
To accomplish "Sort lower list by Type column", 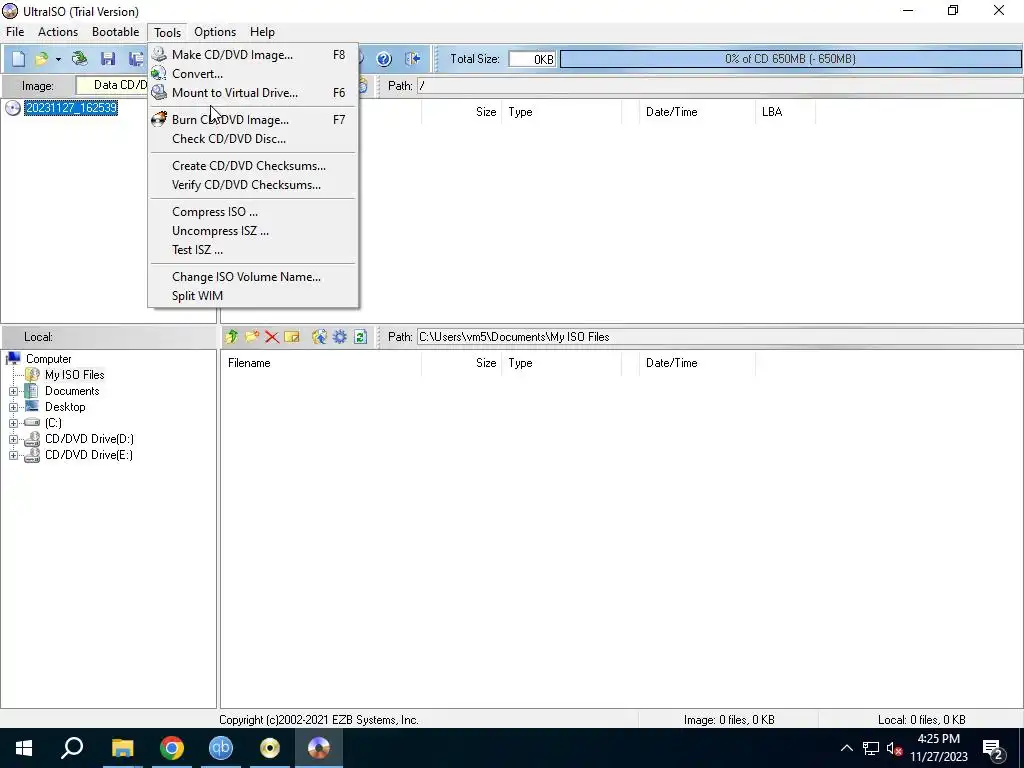I will 562,363.
